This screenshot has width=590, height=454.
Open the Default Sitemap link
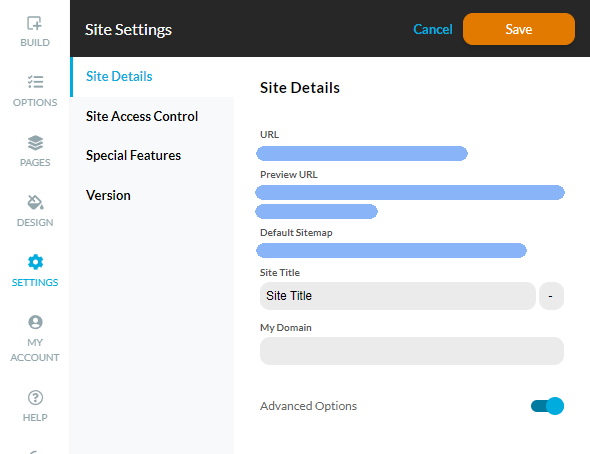click(391, 251)
